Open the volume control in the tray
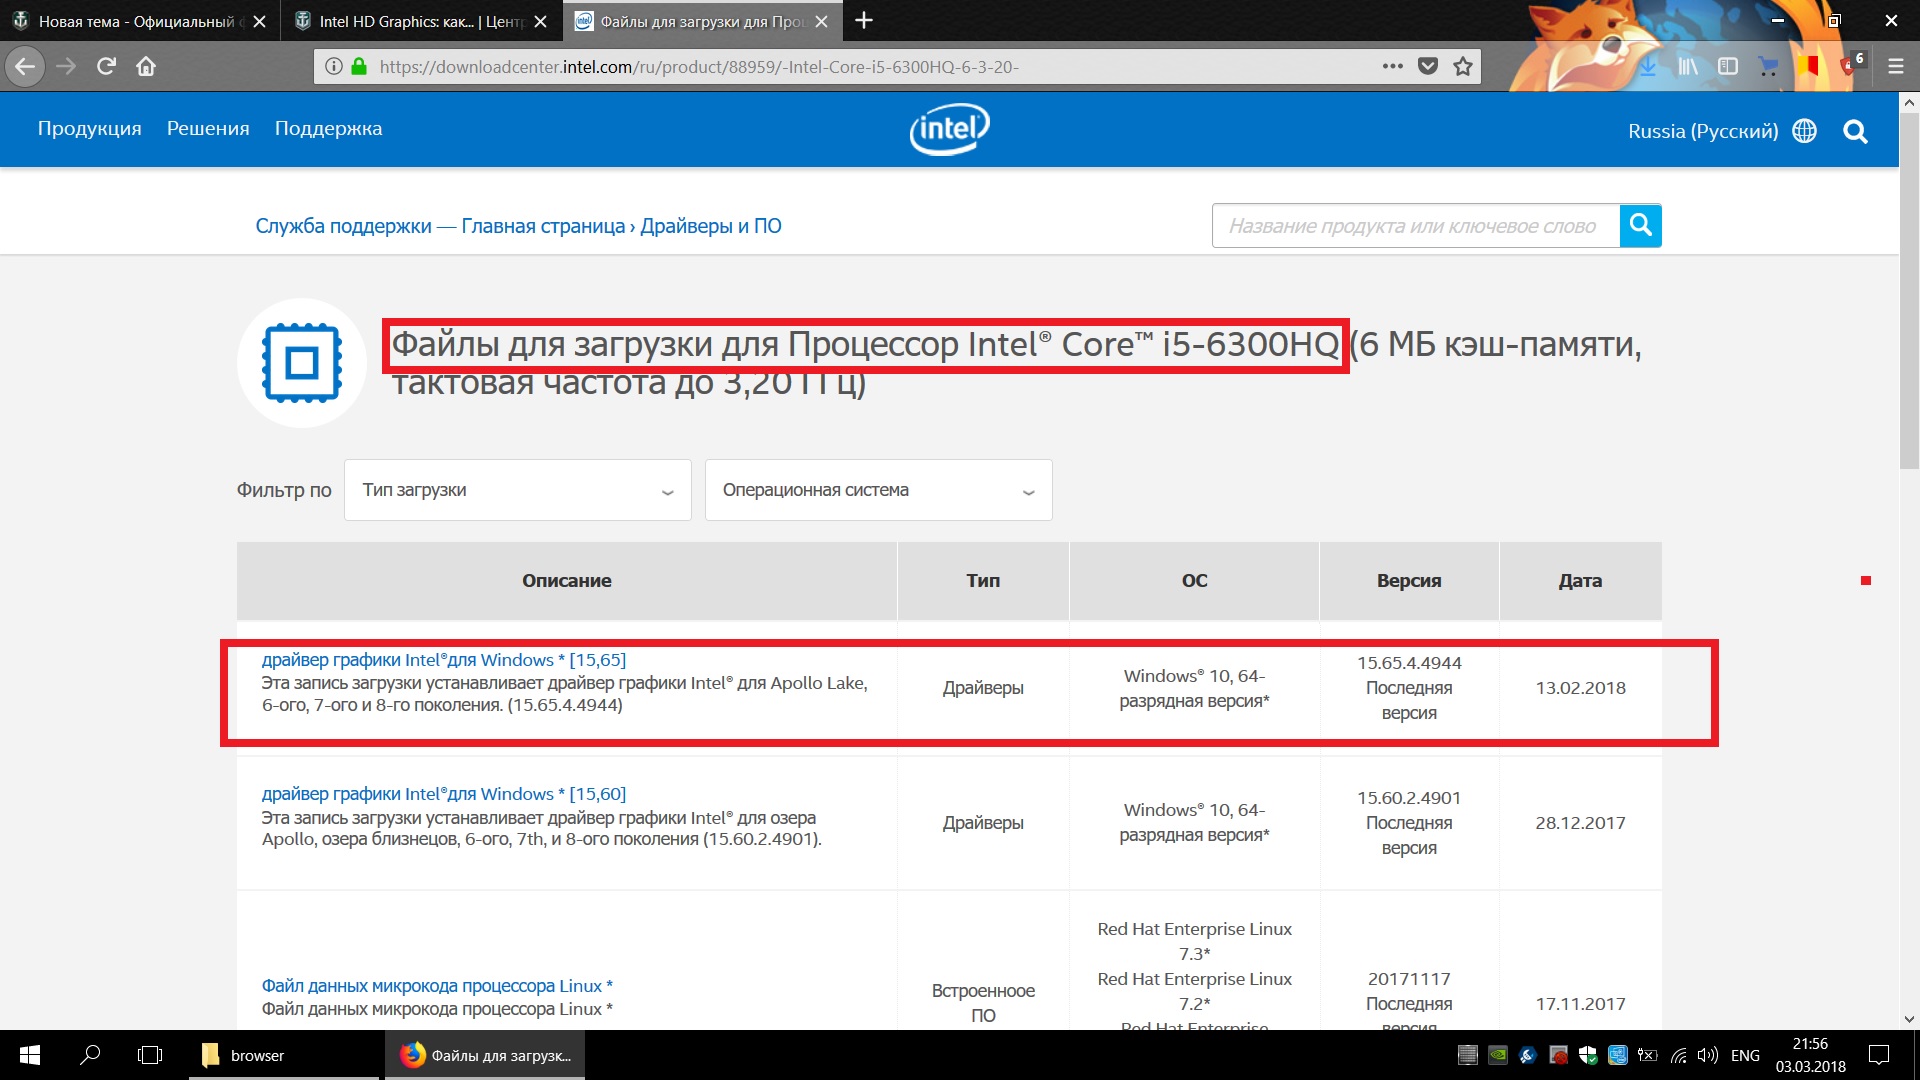 1708,1055
